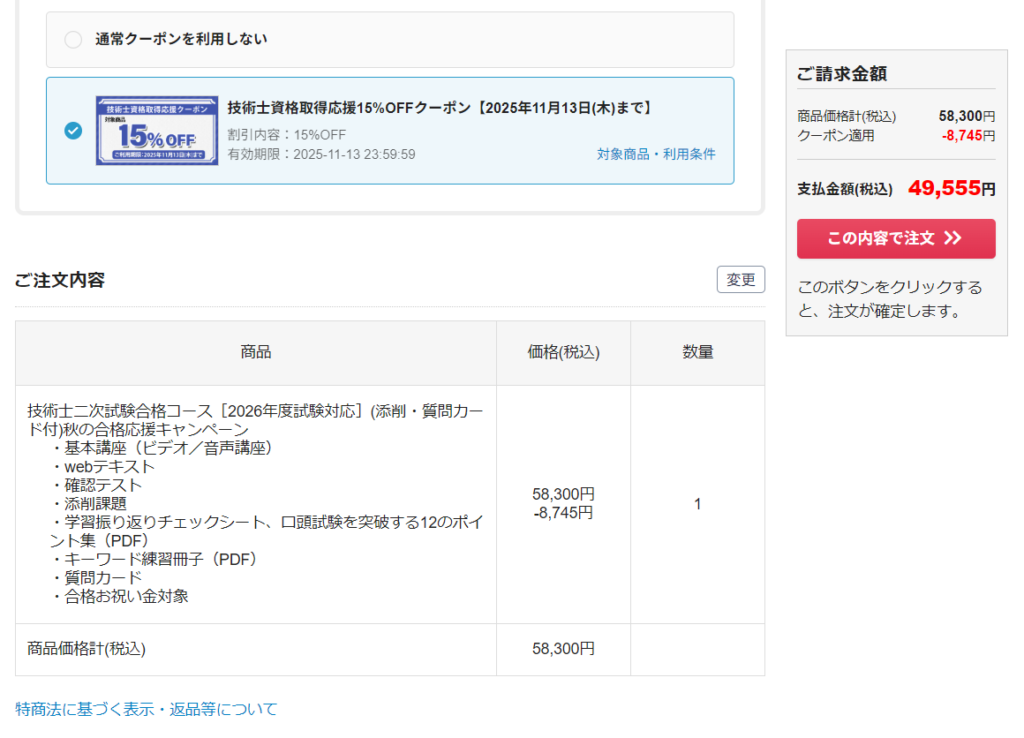Viewport: 1024px width, 738px height.
Task: Click the 技術士資格取得応援15%OFFクーポン title
Action: pyautogui.click(x=440, y=108)
